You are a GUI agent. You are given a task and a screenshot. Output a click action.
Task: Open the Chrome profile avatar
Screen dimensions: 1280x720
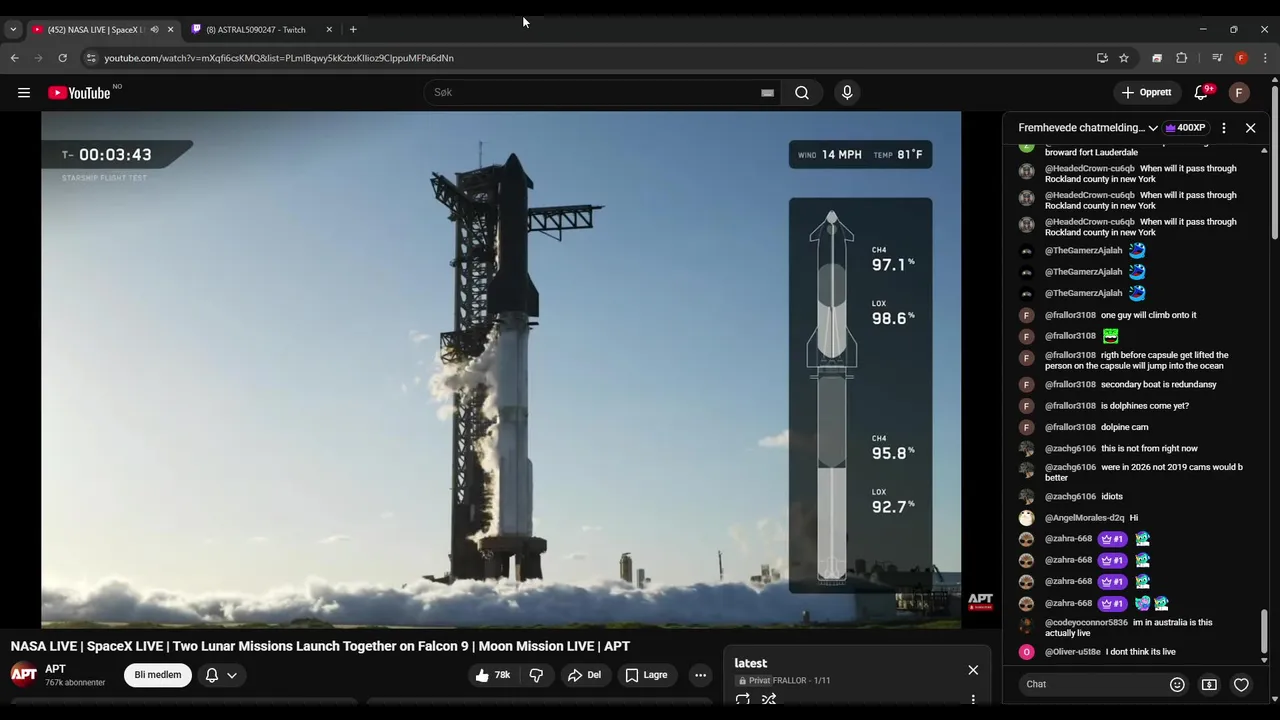[1241, 58]
